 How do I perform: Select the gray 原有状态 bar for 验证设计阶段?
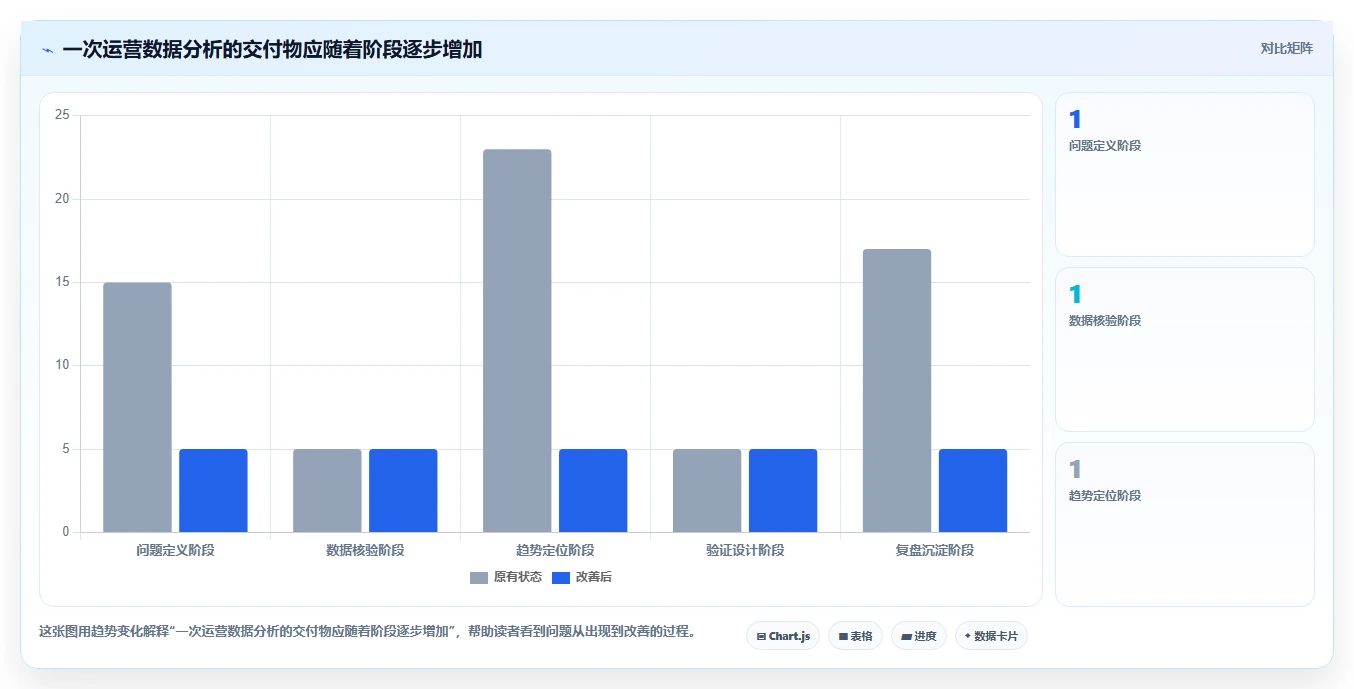707,490
